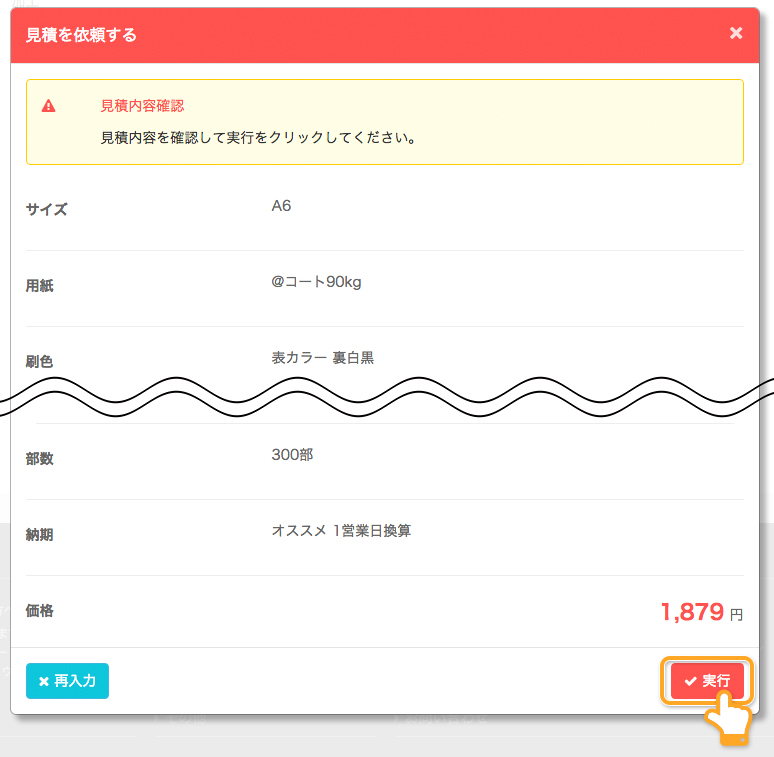
Task: Click the 実行 execute button
Action: point(707,681)
